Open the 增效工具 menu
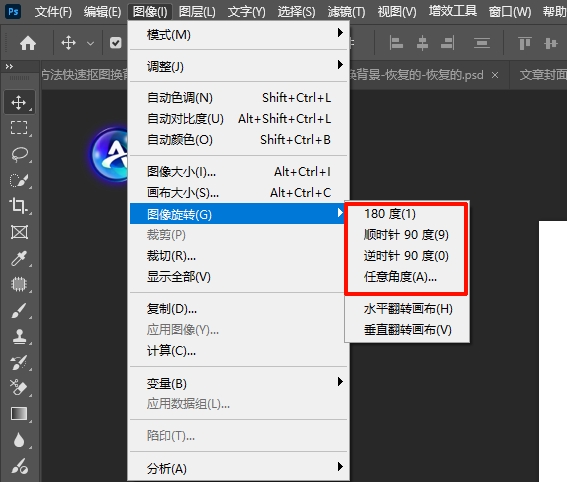The width and height of the screenshot is (567, 482). coord(452,11)
